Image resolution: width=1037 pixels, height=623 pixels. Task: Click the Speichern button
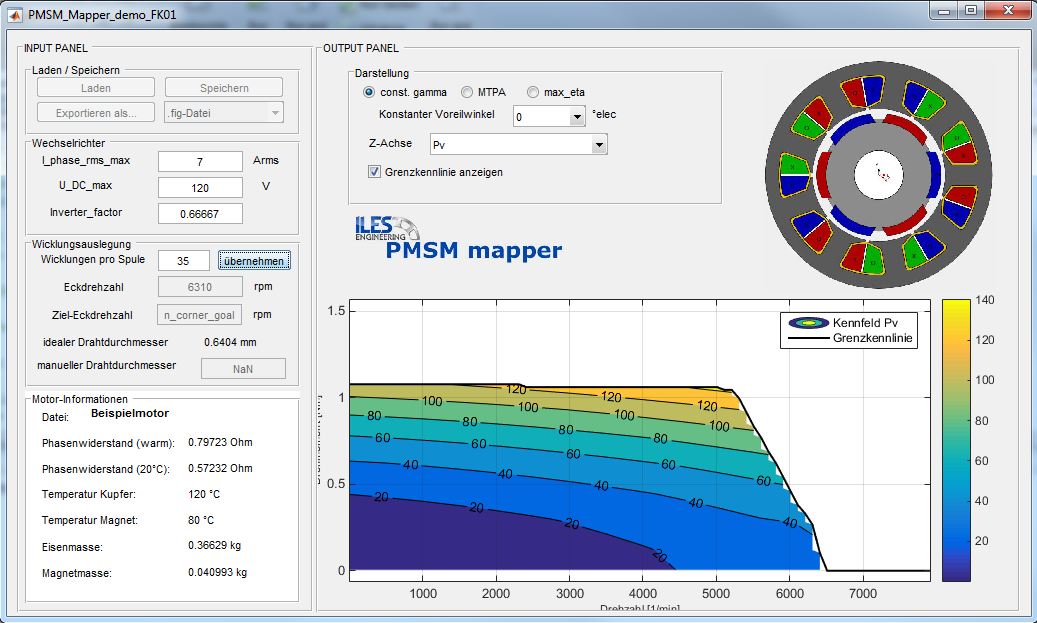coord(224,88)
